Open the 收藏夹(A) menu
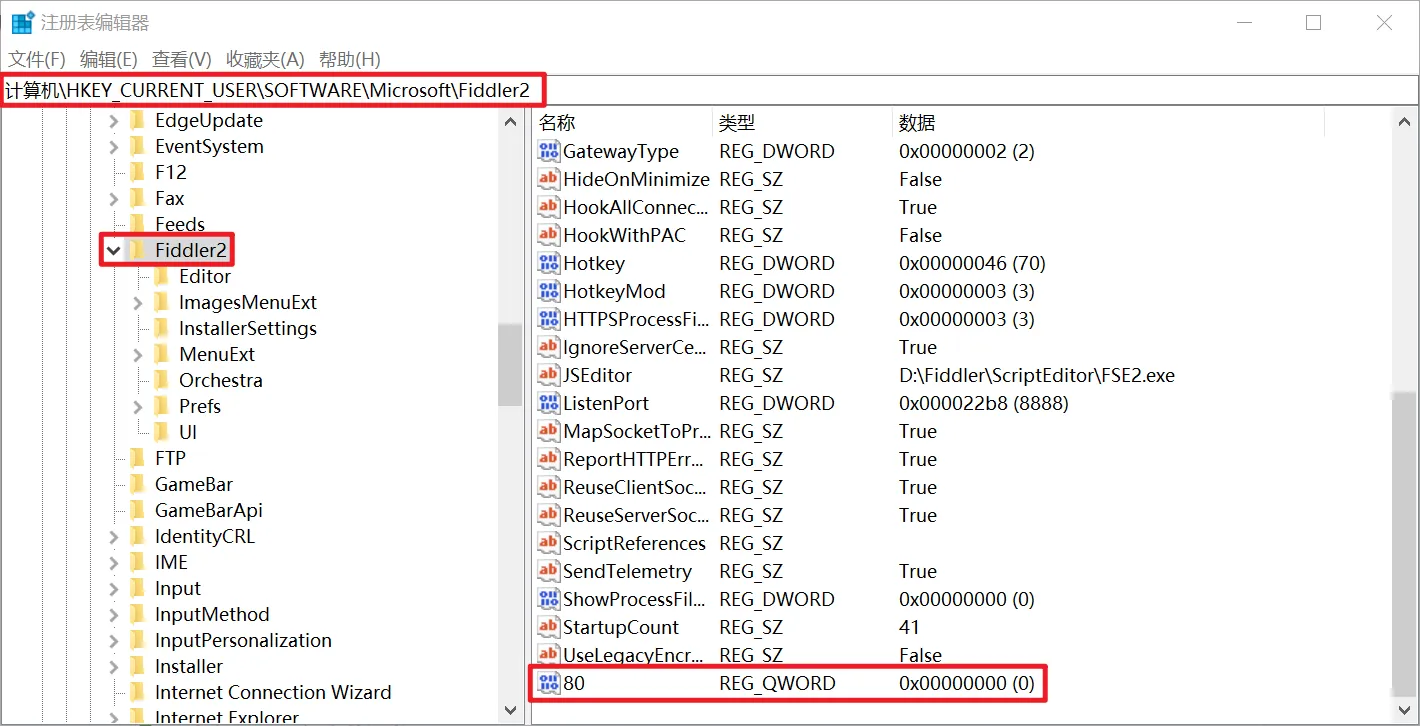 coord(265,59)
